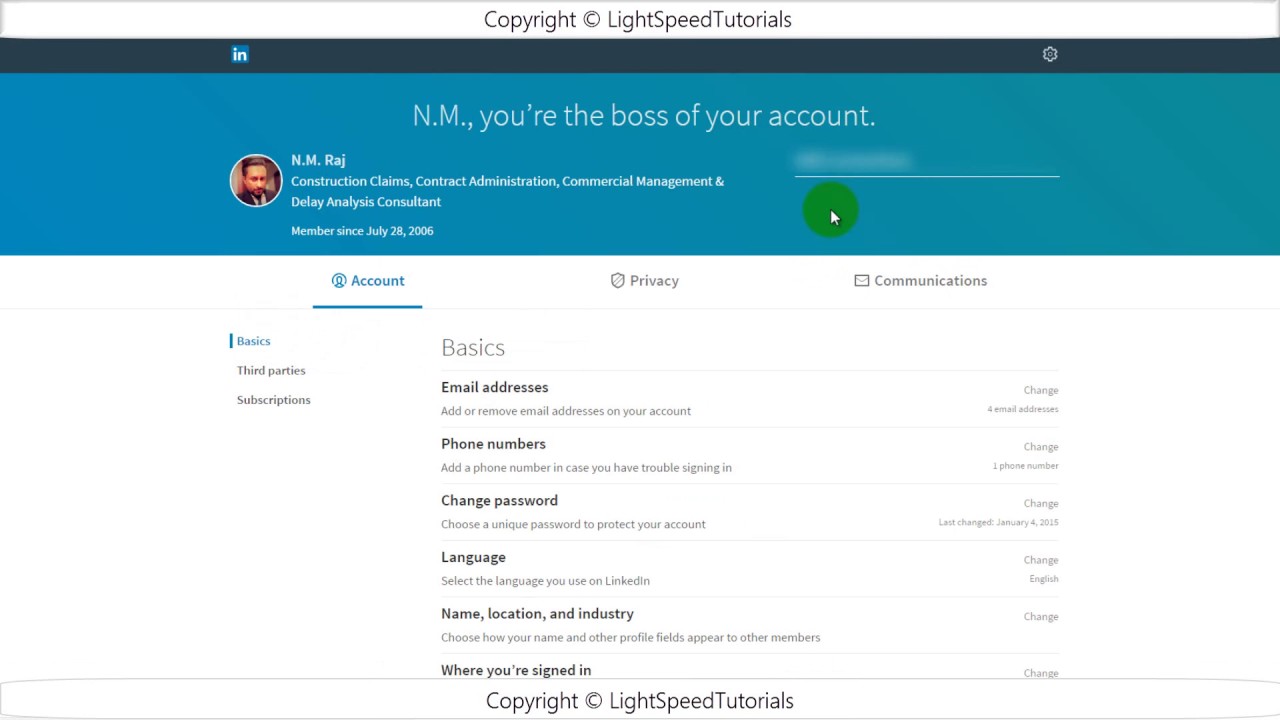Switch to the Privacy tab
This screenshot has height=720, width=1280.
tap(644, 281)
